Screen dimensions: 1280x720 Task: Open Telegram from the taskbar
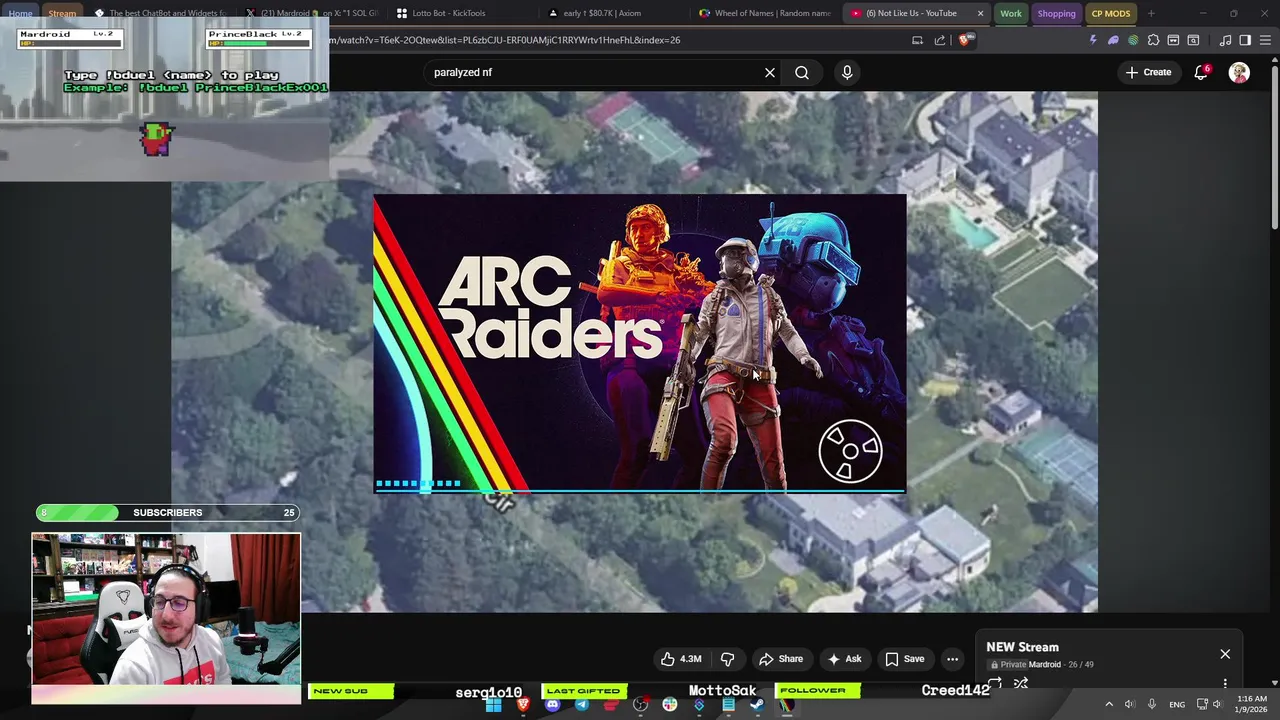click(582, 704)
